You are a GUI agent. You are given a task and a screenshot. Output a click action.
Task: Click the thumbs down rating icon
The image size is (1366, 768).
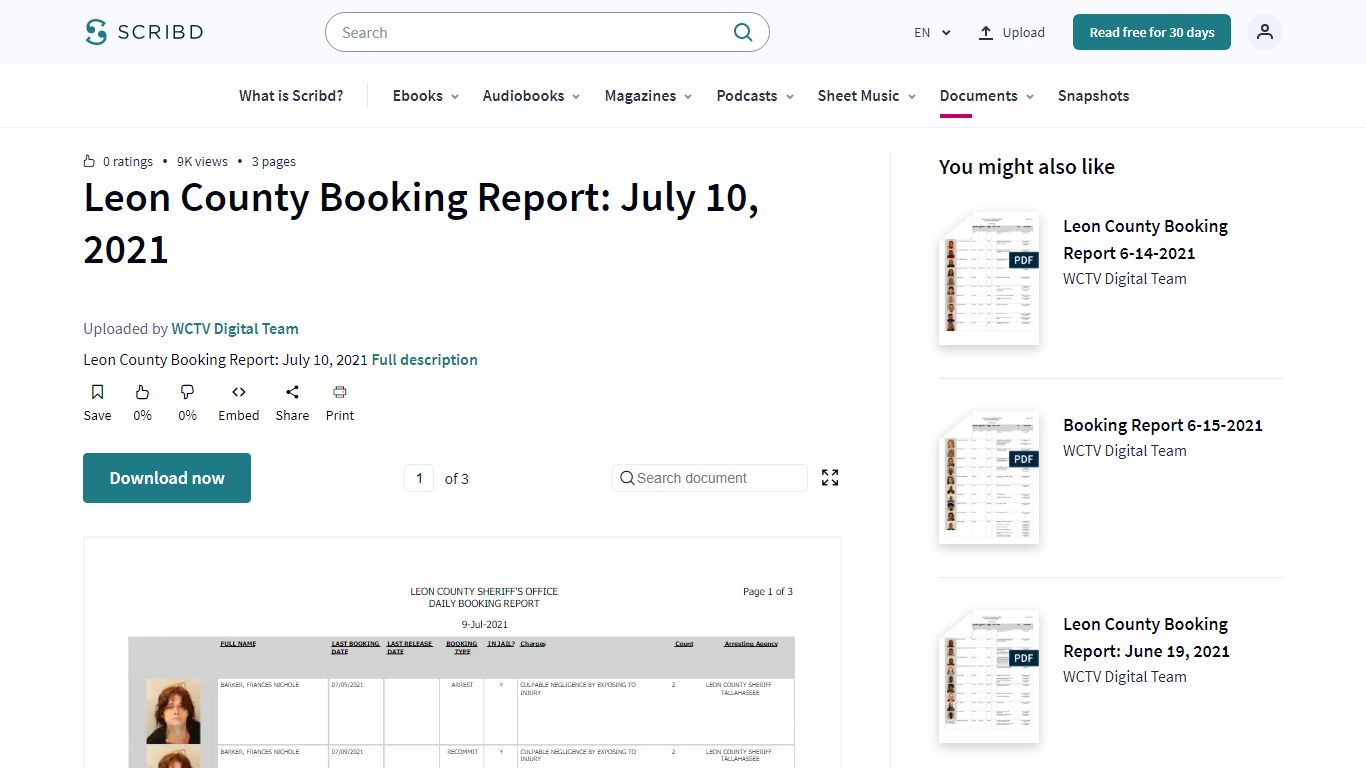(187, 392)
